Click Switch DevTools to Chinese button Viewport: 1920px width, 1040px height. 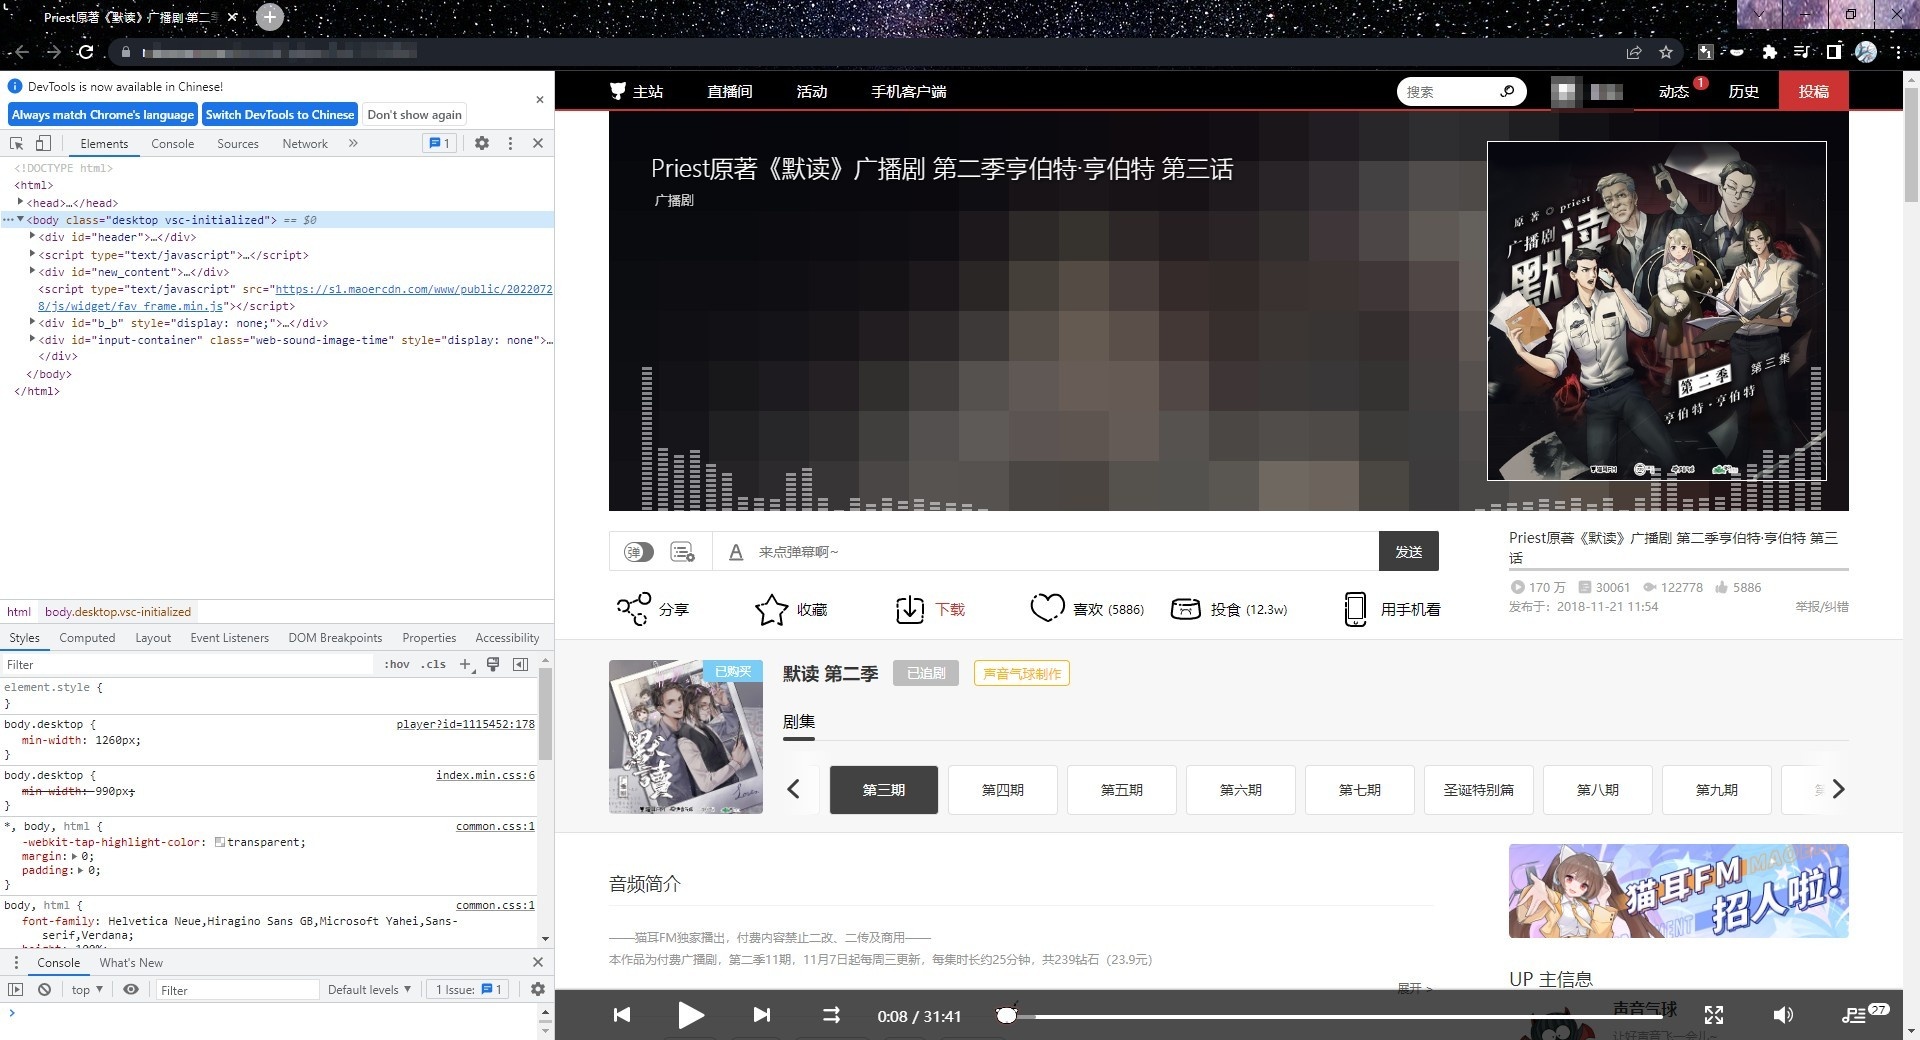coord(280,114)
